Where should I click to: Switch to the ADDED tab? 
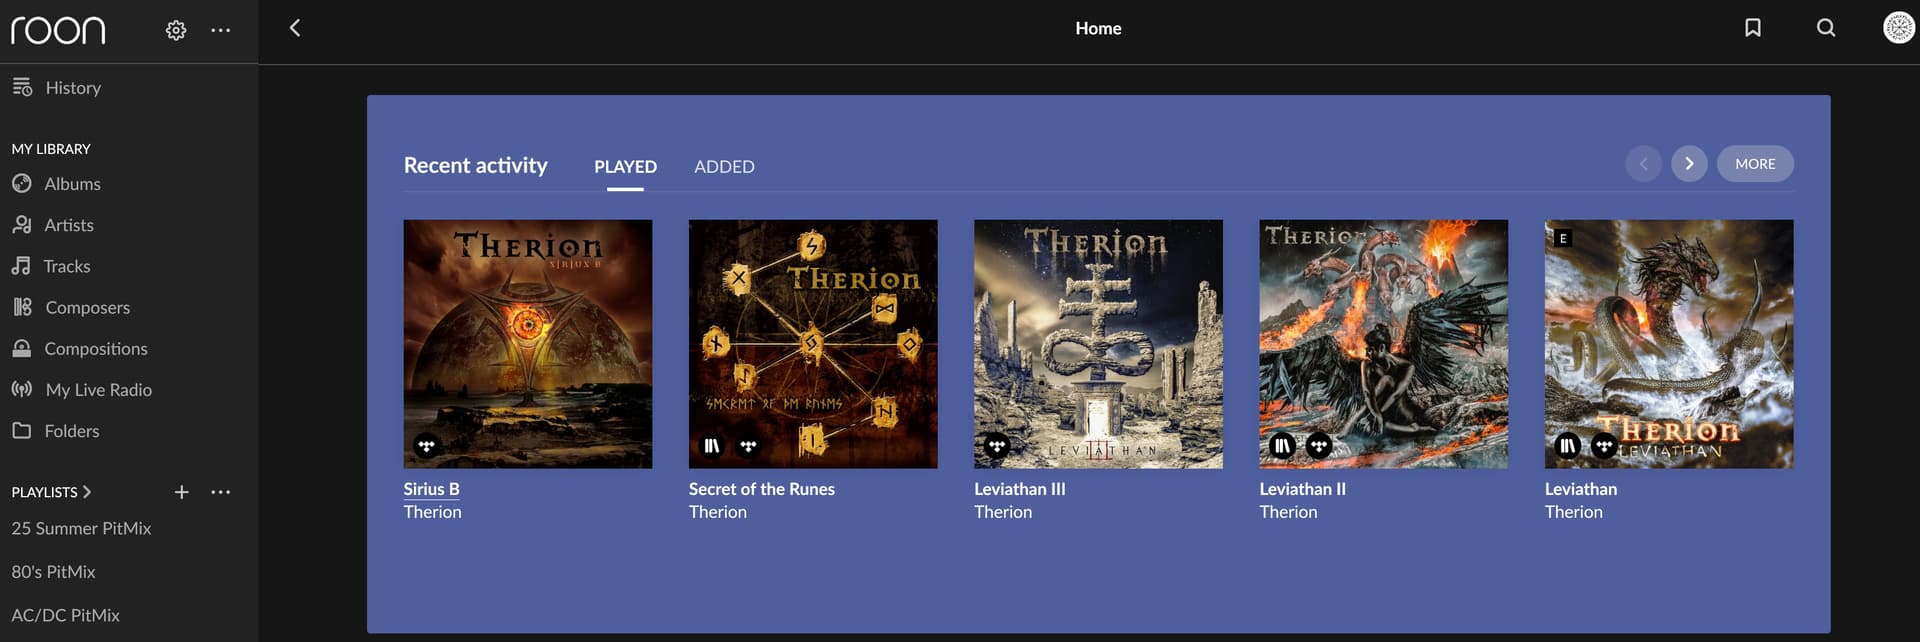click(x=724, y=167)
